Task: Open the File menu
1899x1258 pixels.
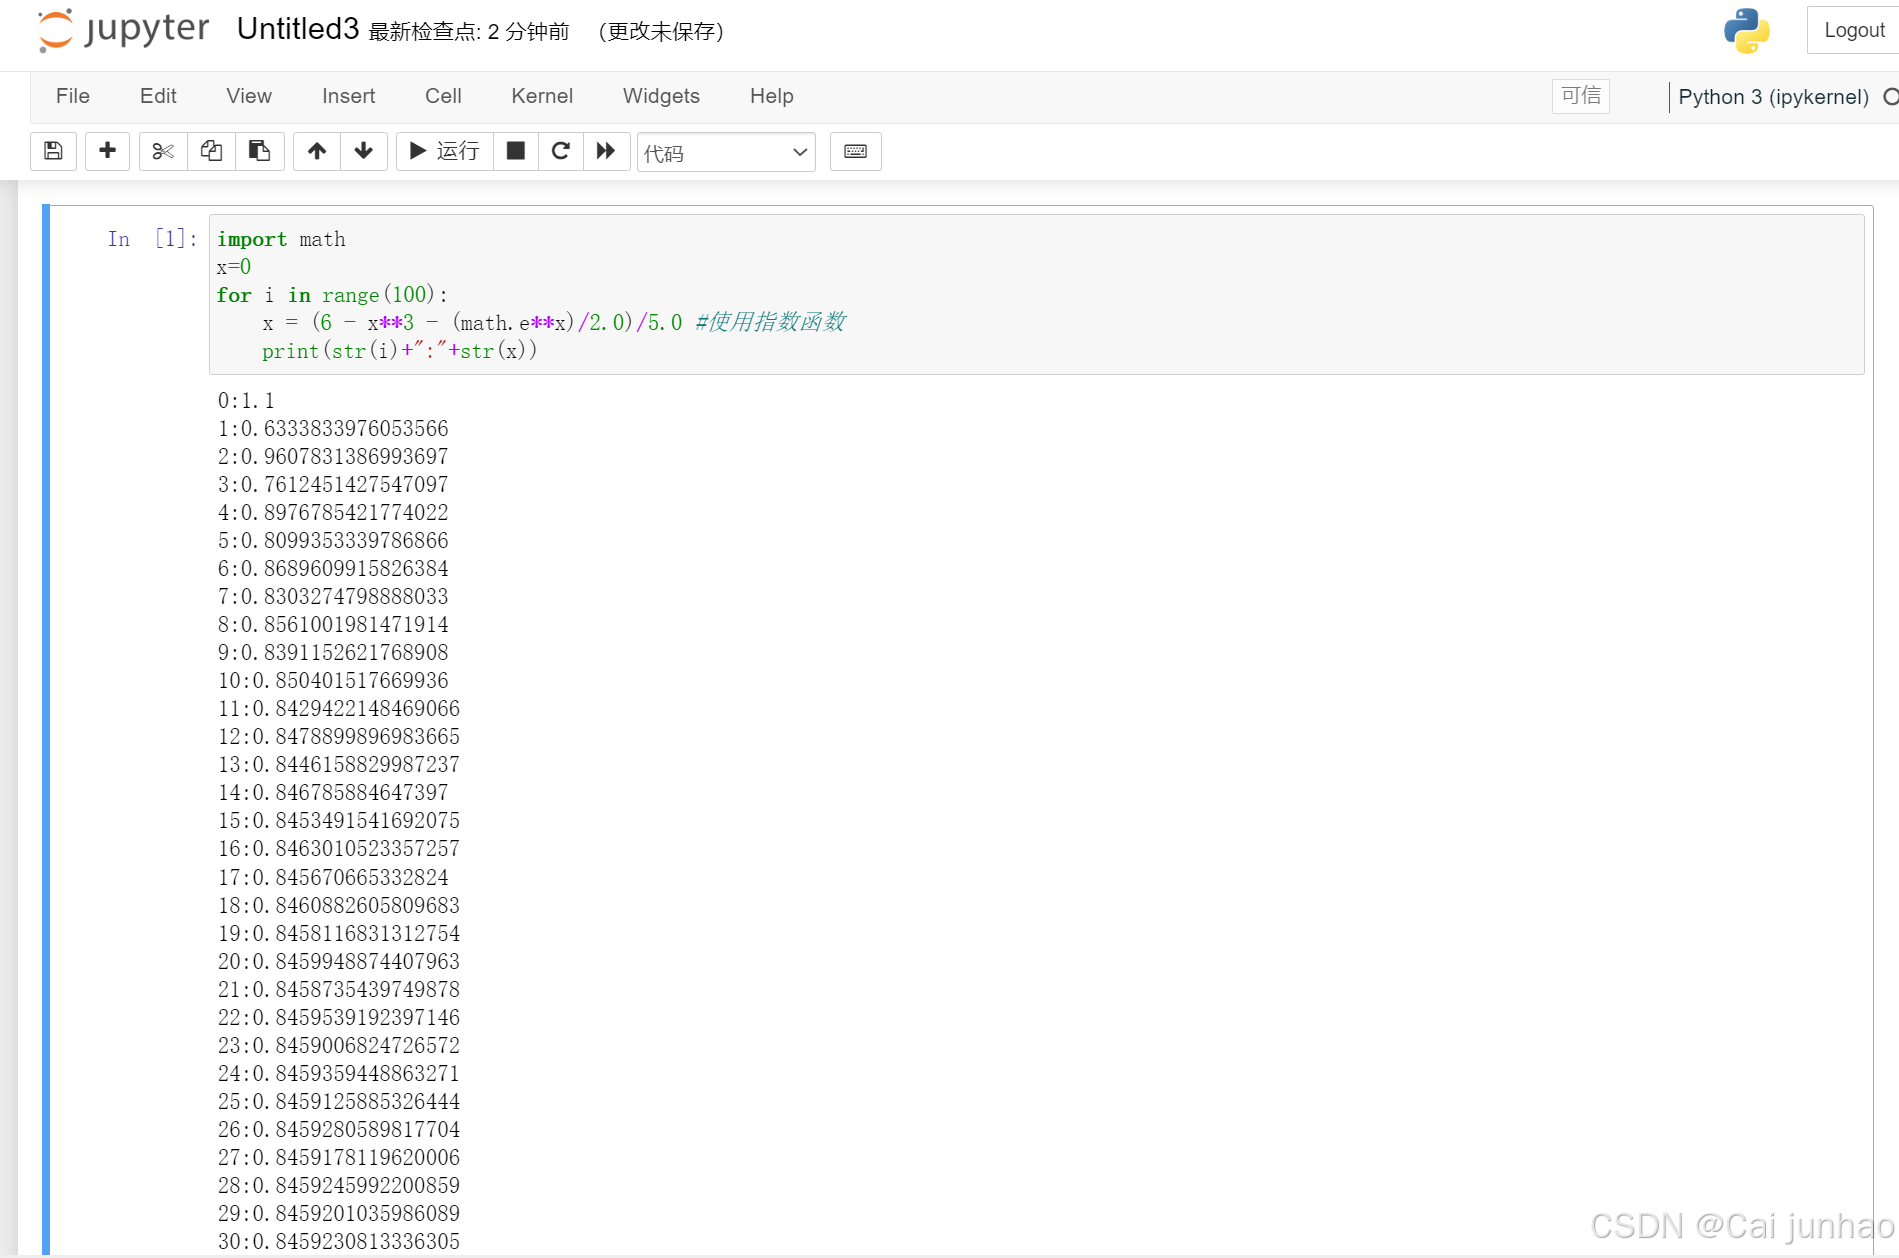Action: tap(73, 96)
